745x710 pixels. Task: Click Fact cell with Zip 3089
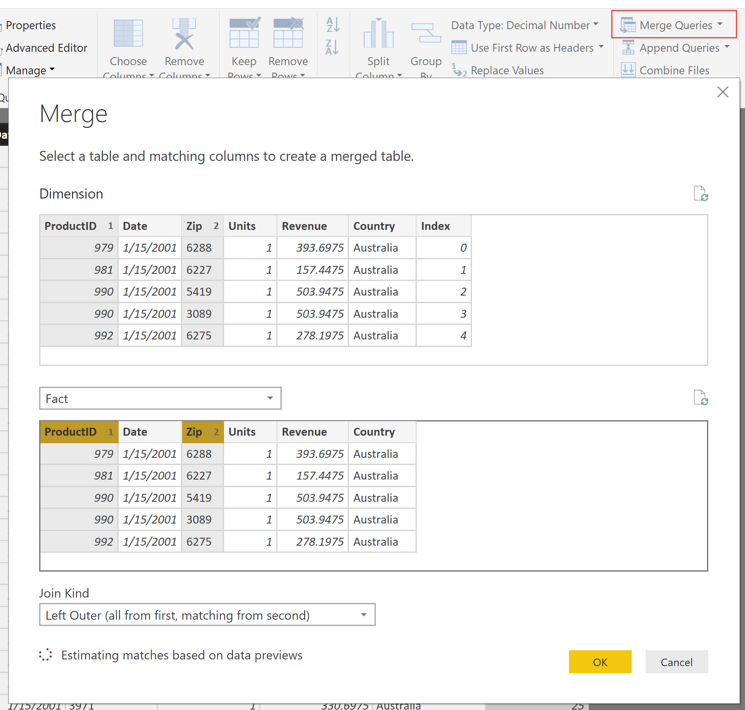(202, 519)
